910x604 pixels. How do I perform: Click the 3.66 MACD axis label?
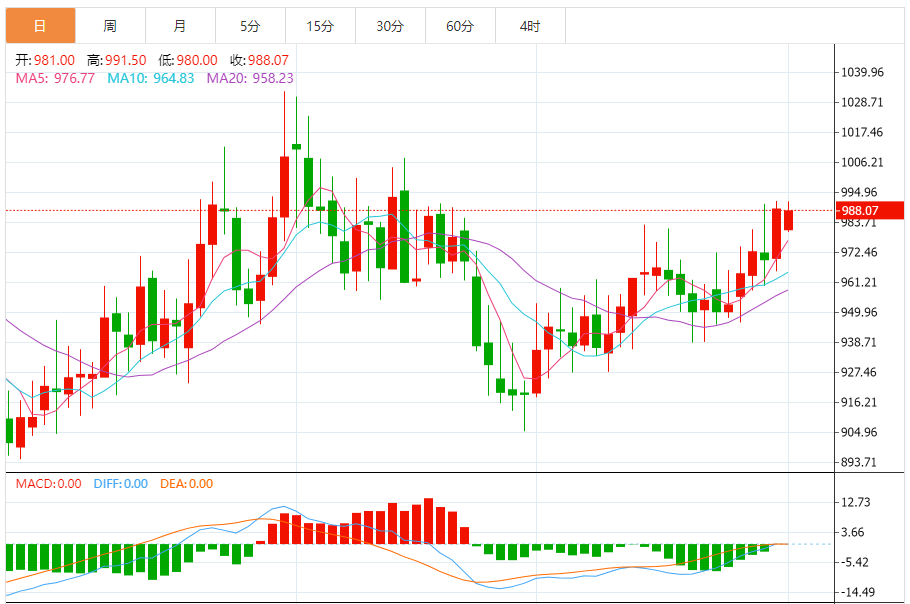coord(853,532)
